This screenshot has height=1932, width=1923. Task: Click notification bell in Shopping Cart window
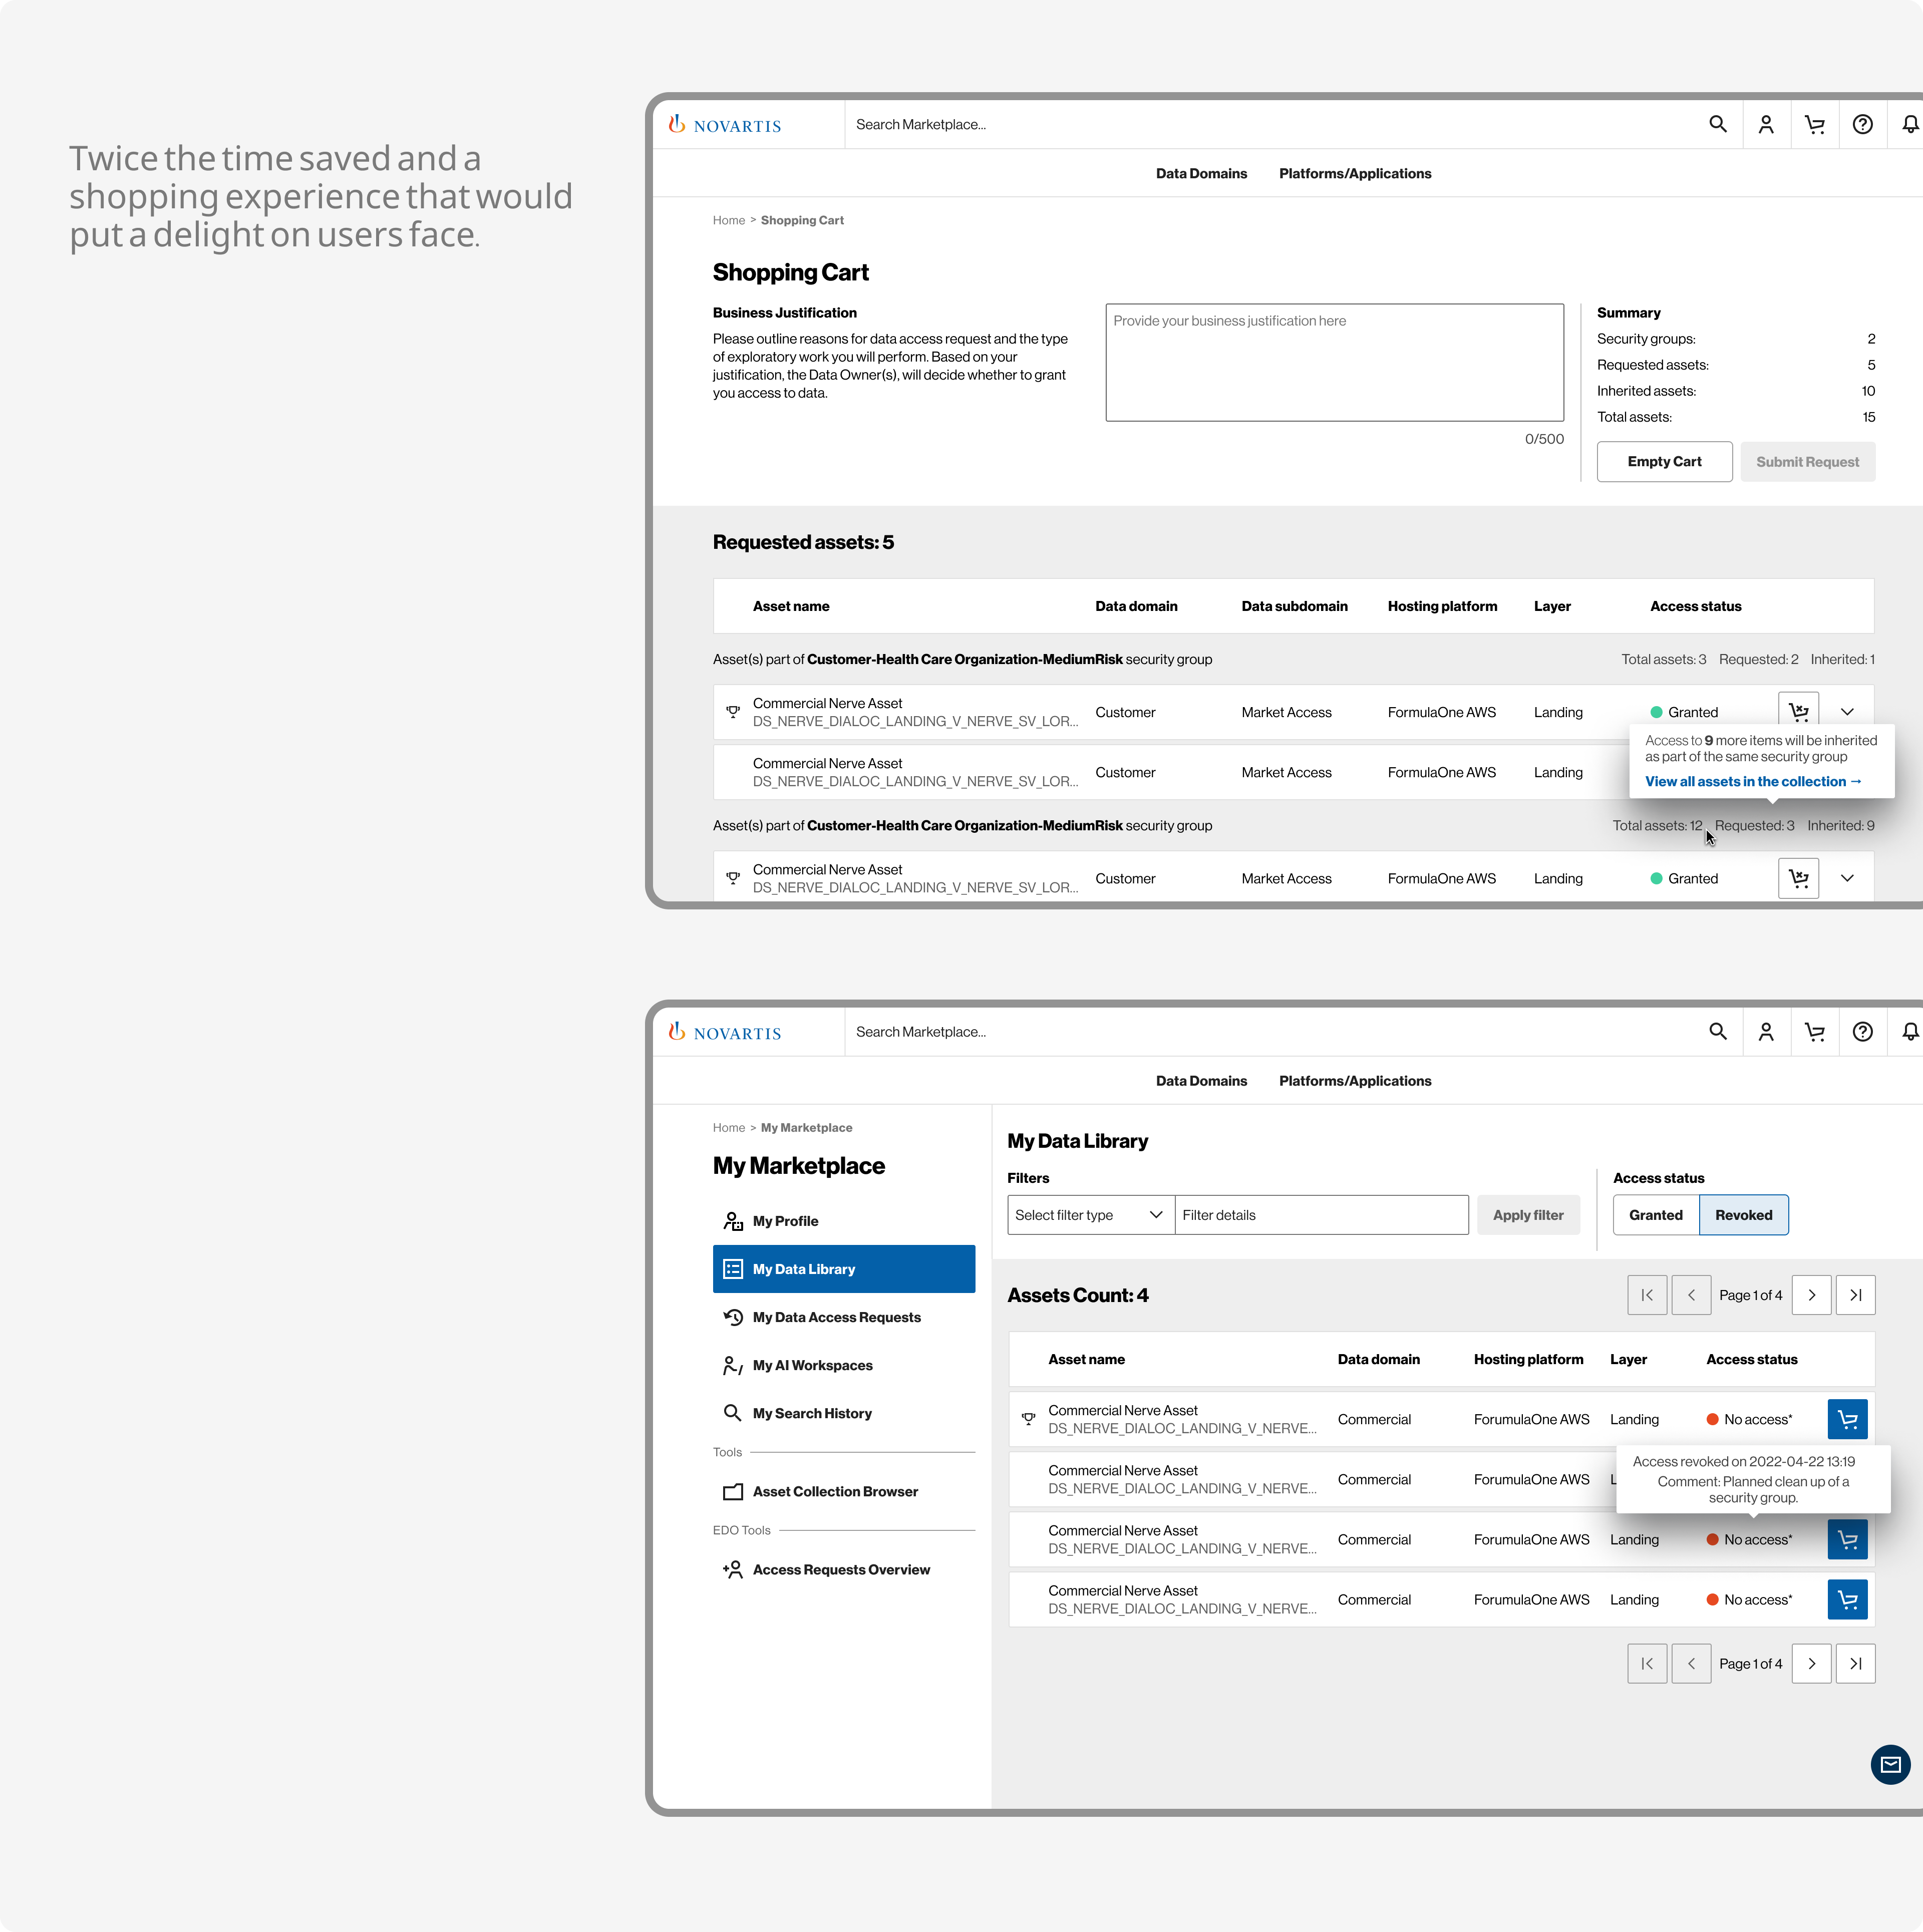[x=1910, y=124]
